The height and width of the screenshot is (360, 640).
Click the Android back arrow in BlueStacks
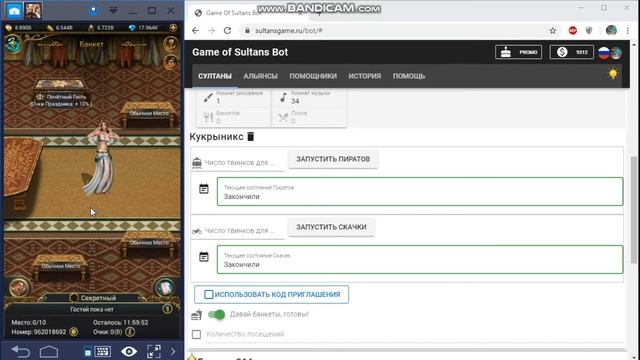(20, 351)
